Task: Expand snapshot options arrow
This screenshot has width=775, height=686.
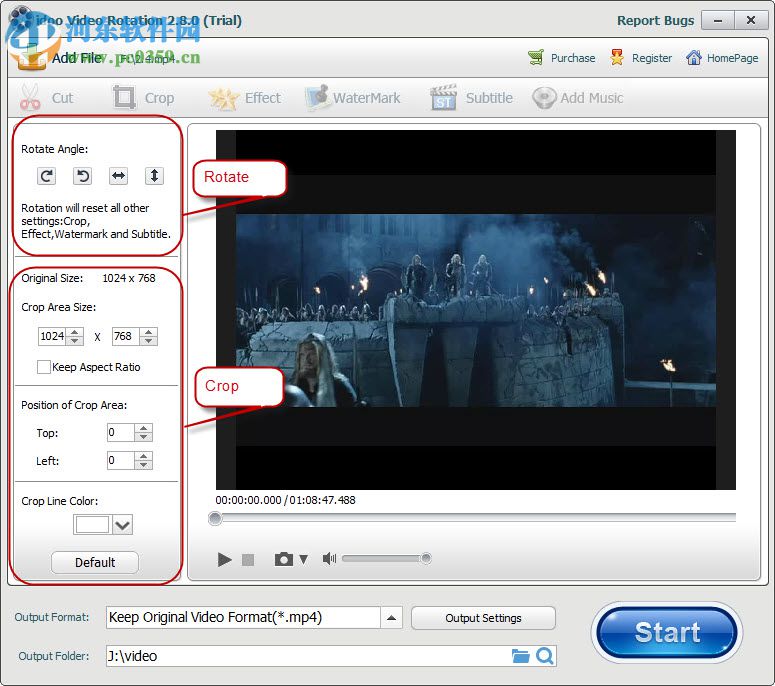Action: pos(303,559)
